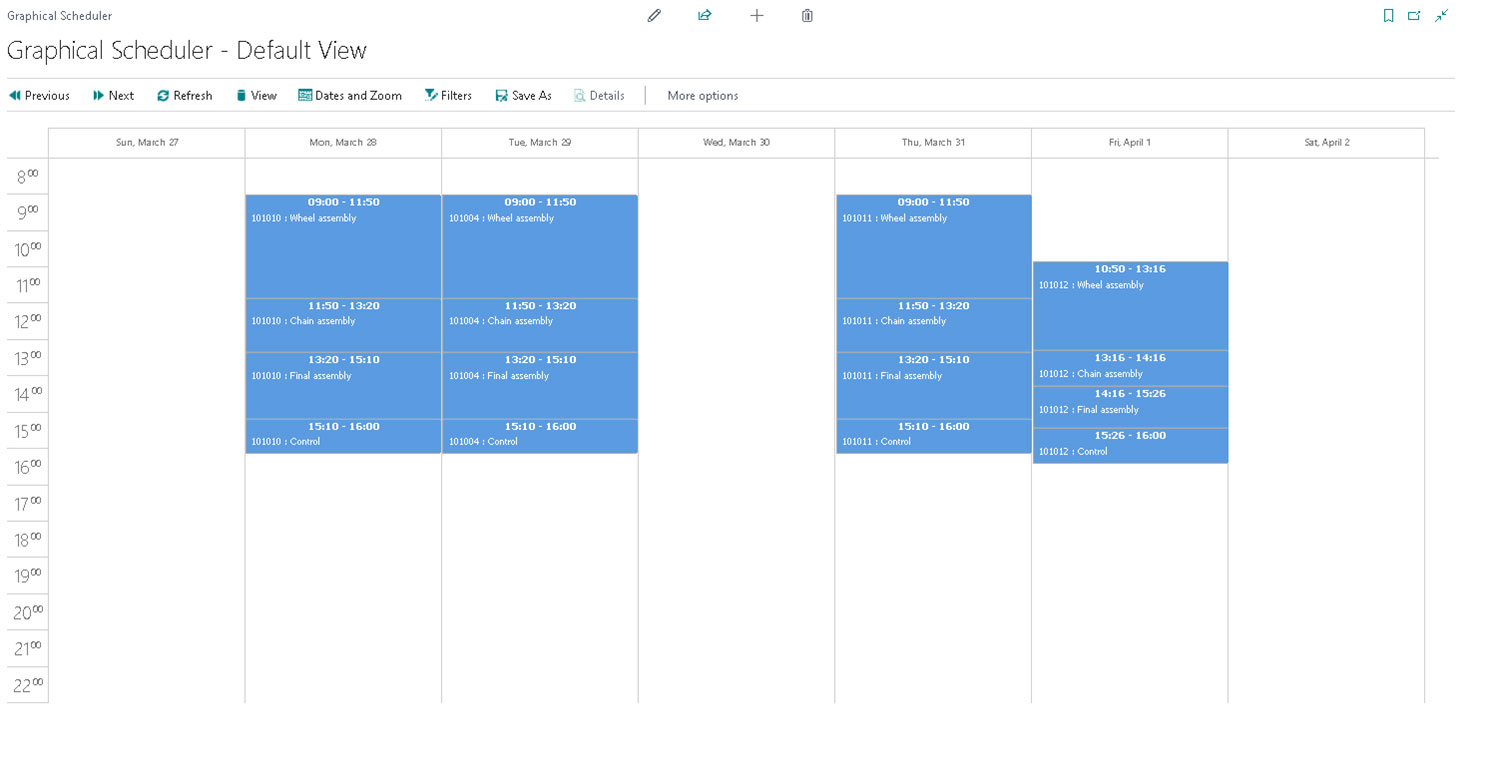Open the Filters options

click(x=448, y=95)
